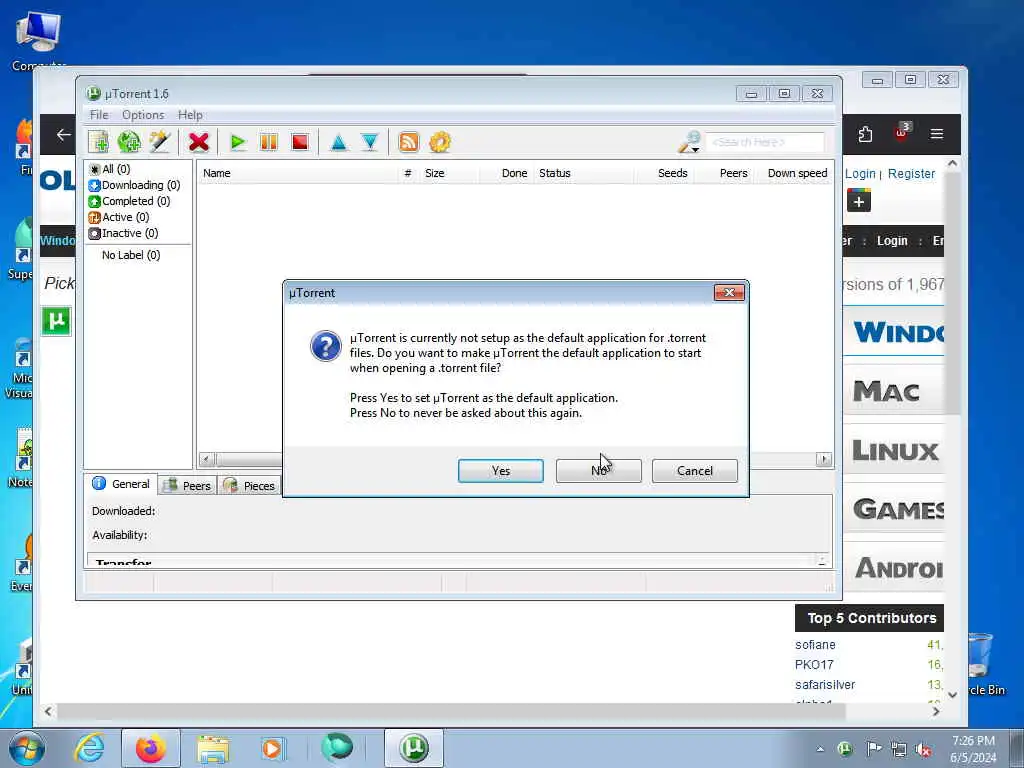The height and width of the screenshot is (768, 1024).
Task: Switch to the Peers tab
Action: [187, 485]
